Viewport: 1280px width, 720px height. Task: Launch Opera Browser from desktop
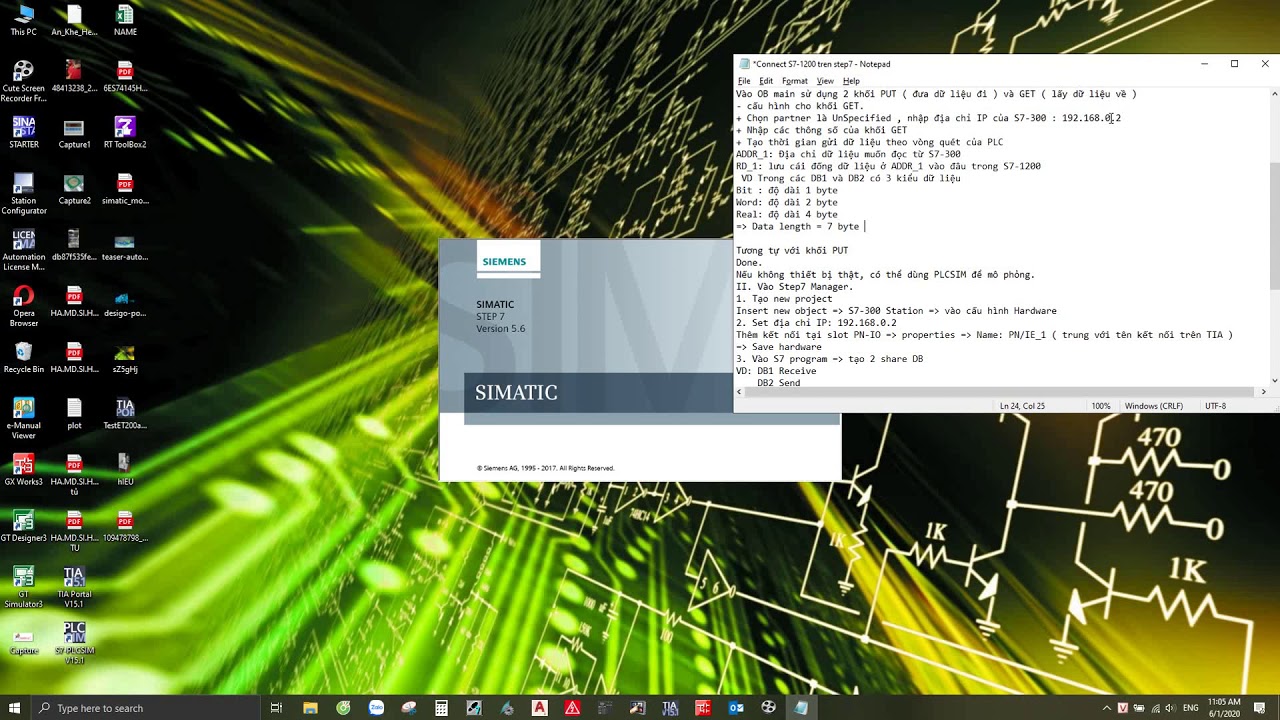coord(23,306)
